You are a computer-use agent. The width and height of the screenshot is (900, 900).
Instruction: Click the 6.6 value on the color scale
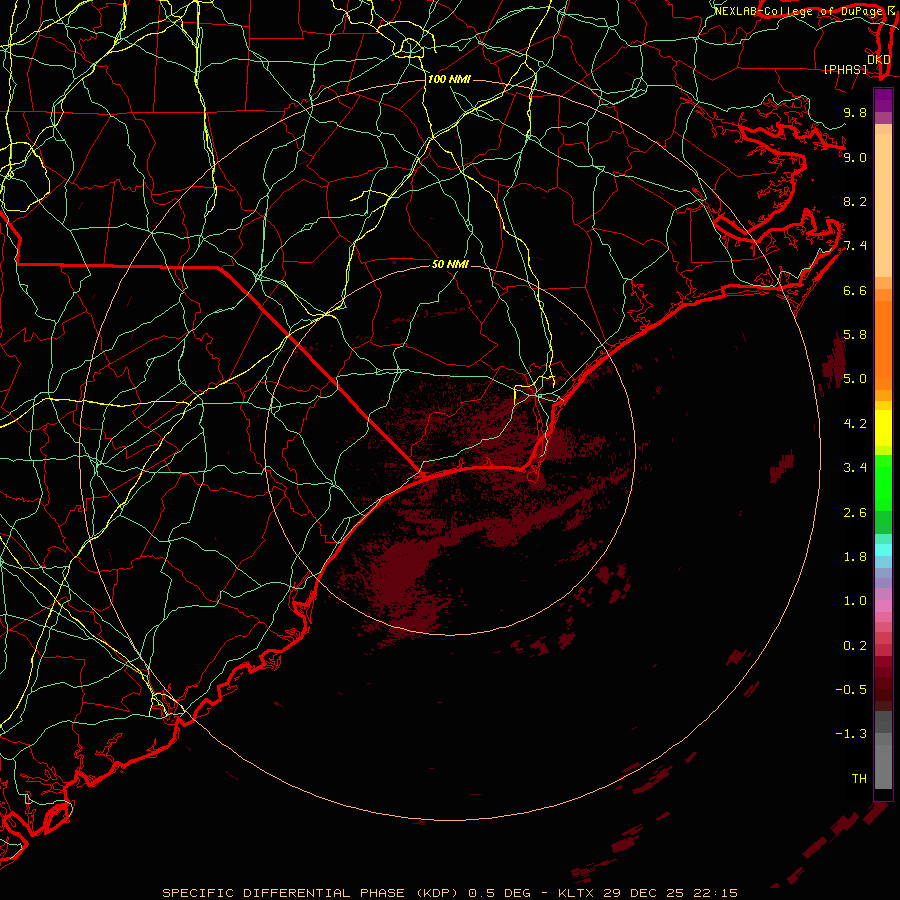pyautogui.click(x=855, y=290)
